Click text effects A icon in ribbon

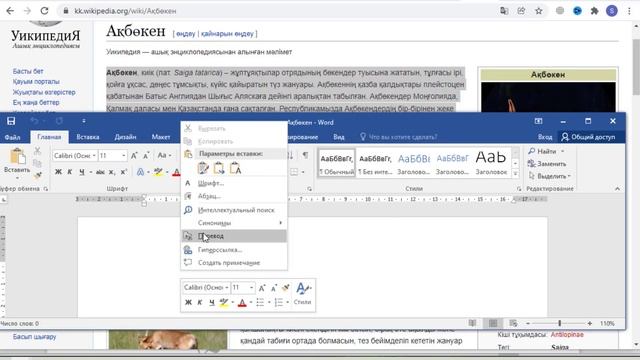point(140,172)
